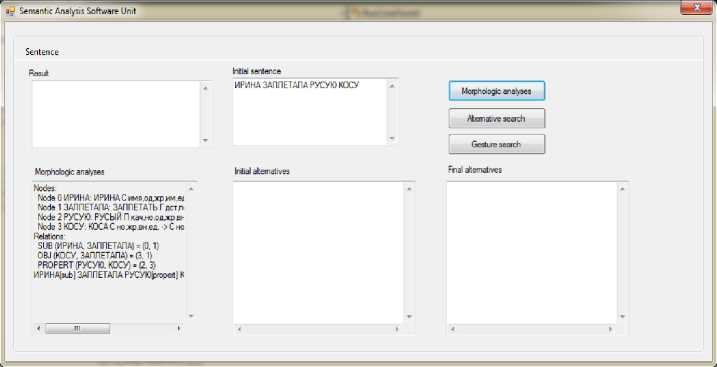Click left arrow of Initial alternatives horizontal scrollbar
Viewport: 717px width, 367px height.
pyautogui.click(x=239, y=329)
